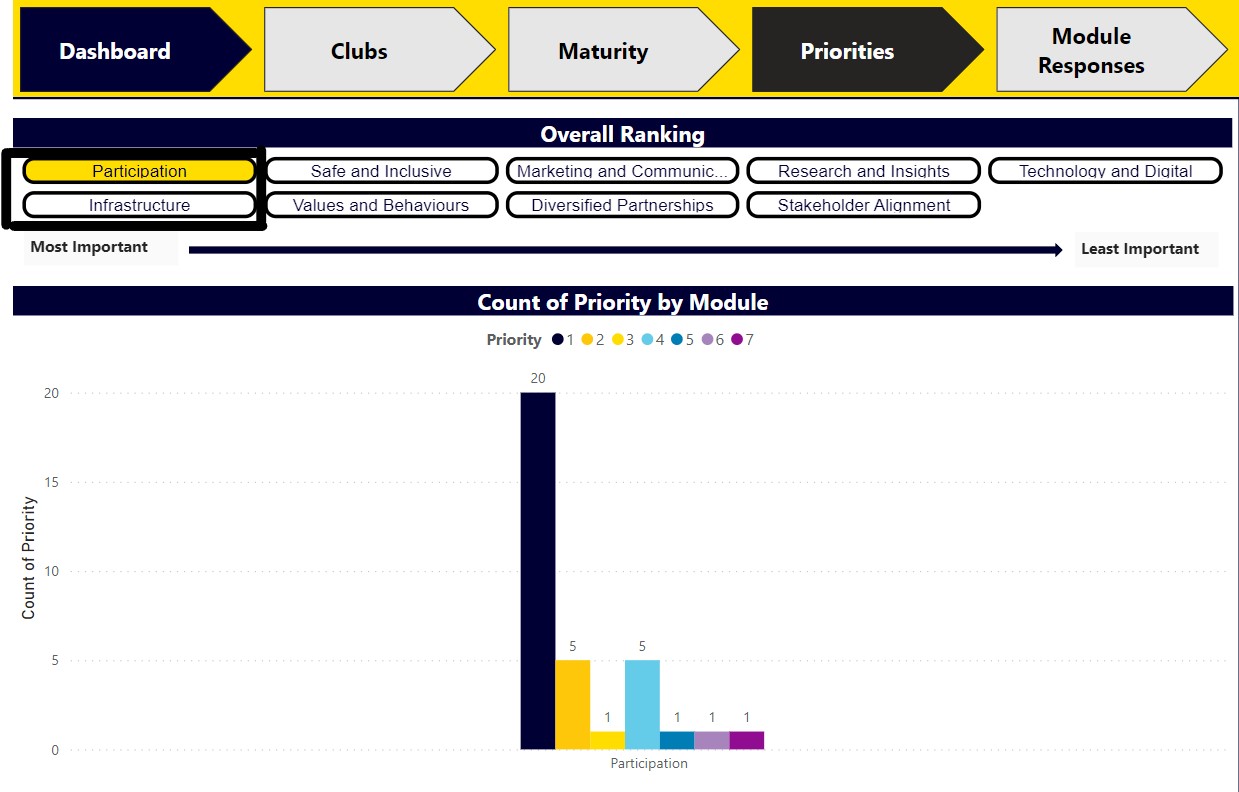Select the Participation ranking pill
The width and height of the screenshot is (1239, 792).
(139, 171)
